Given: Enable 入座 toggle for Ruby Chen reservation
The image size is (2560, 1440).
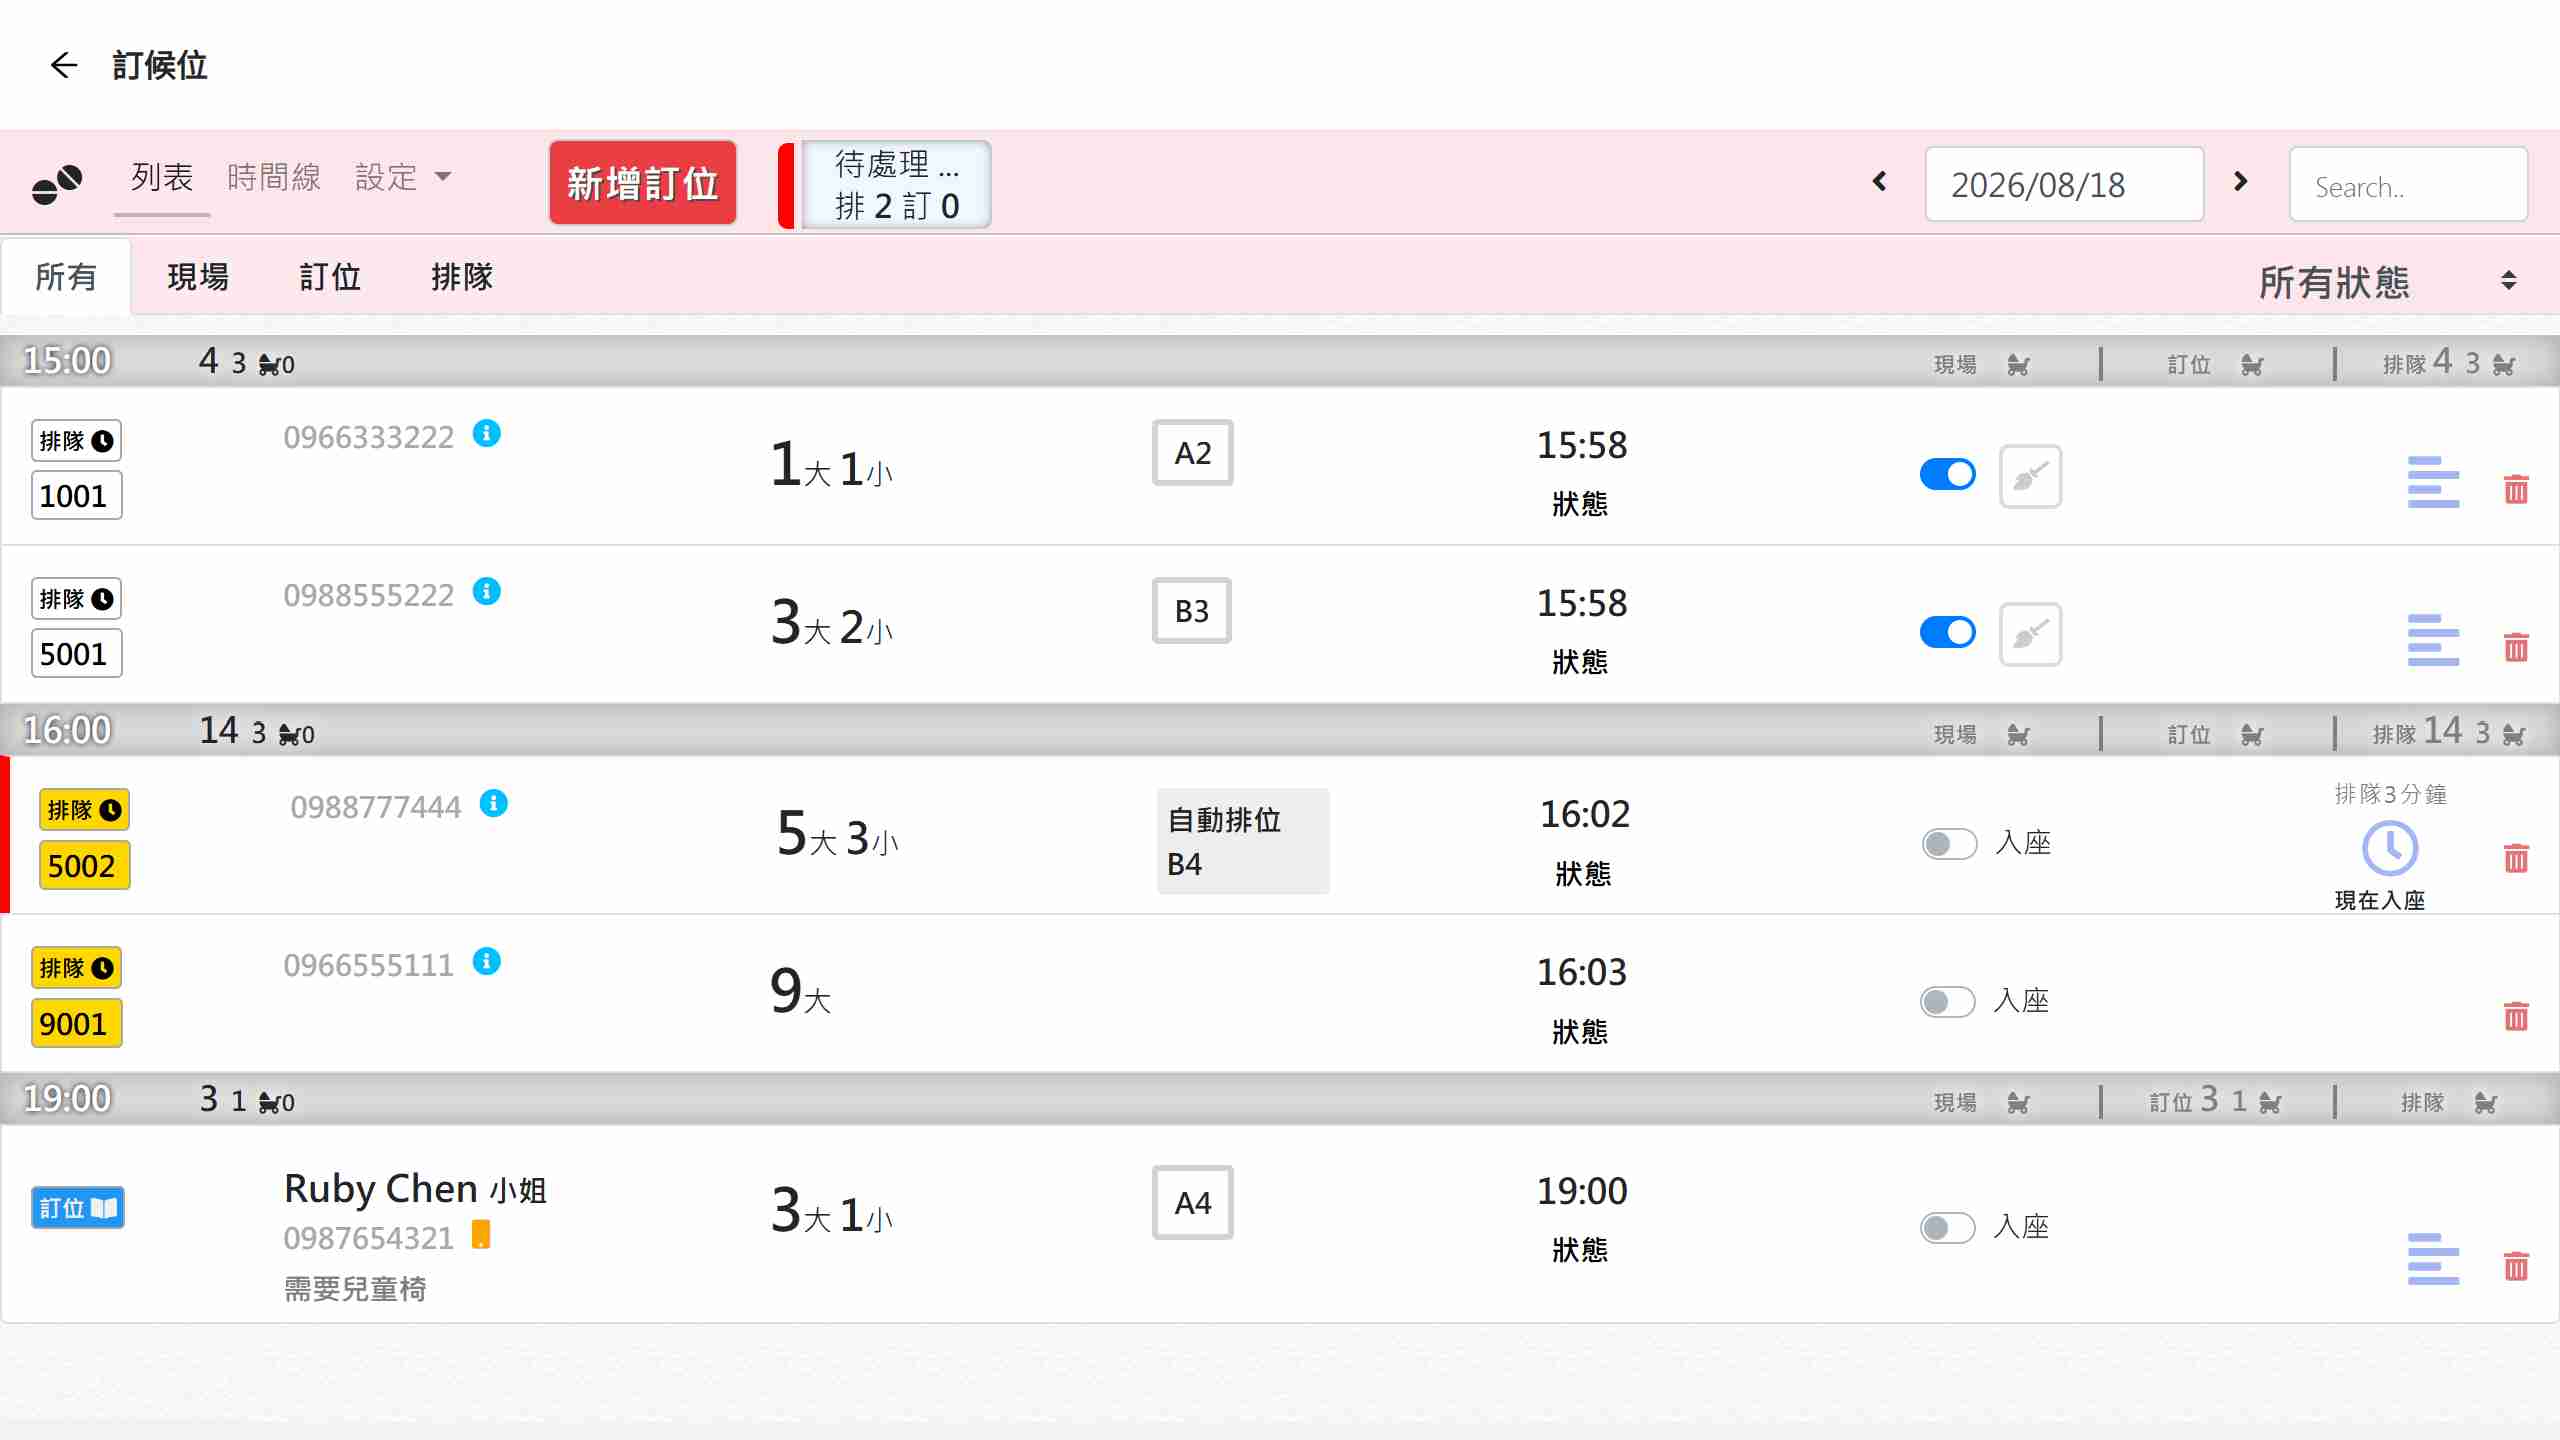Looking at the screenshot, I should click(1947, 1227).
